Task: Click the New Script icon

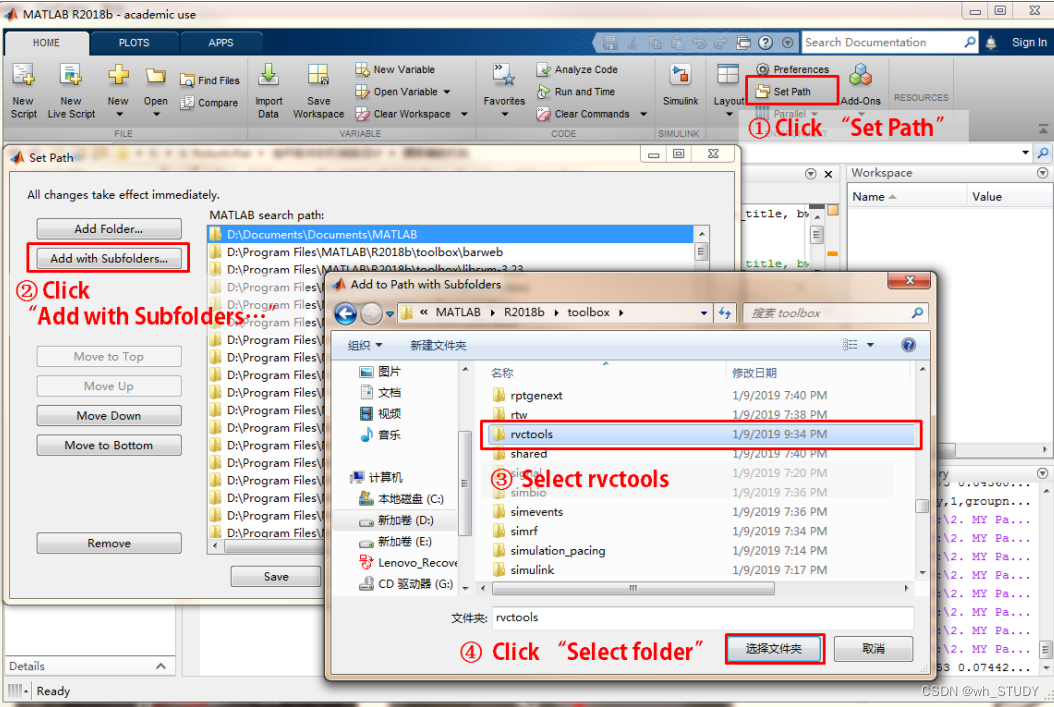Action: 24,75
